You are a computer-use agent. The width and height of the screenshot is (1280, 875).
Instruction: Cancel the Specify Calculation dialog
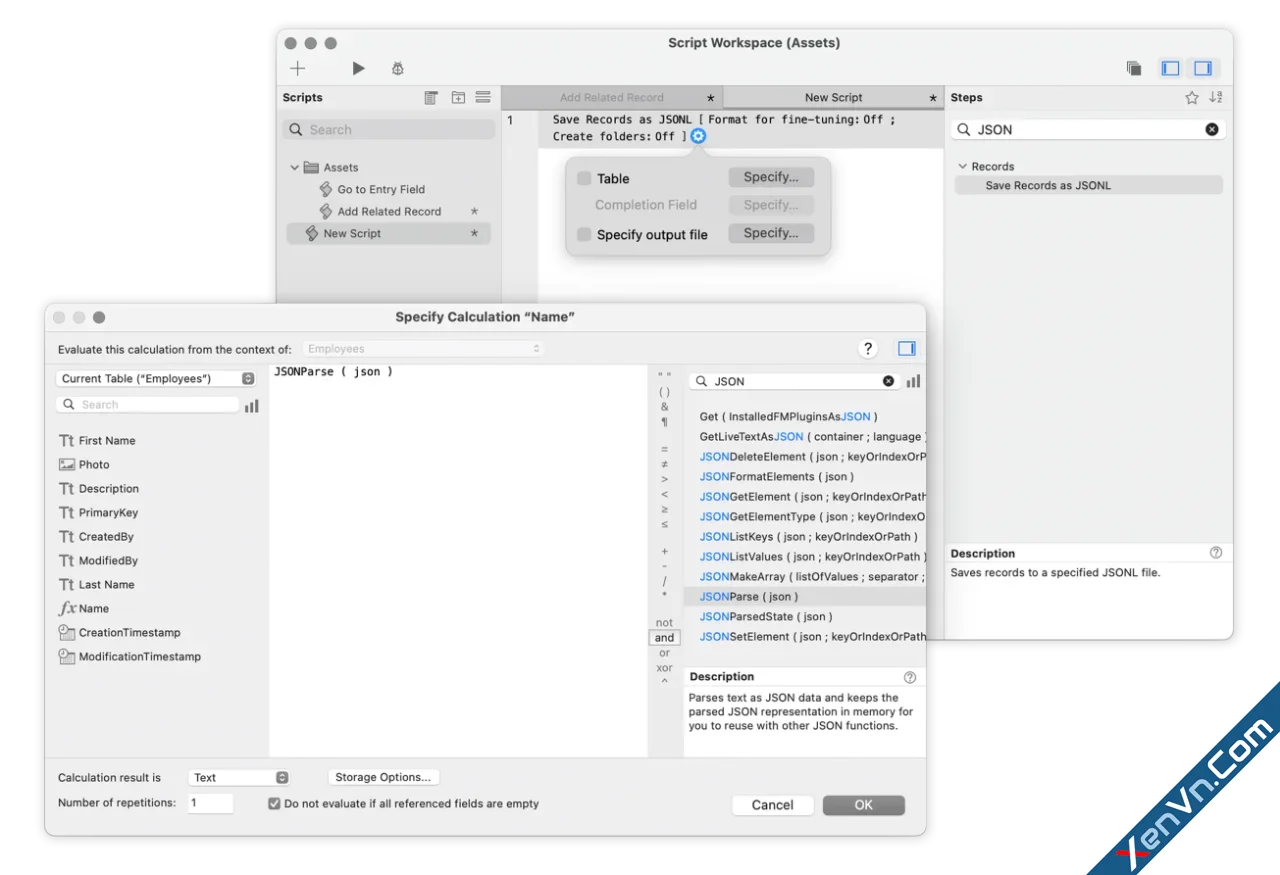pyautogui.click(x=773, y=805)
